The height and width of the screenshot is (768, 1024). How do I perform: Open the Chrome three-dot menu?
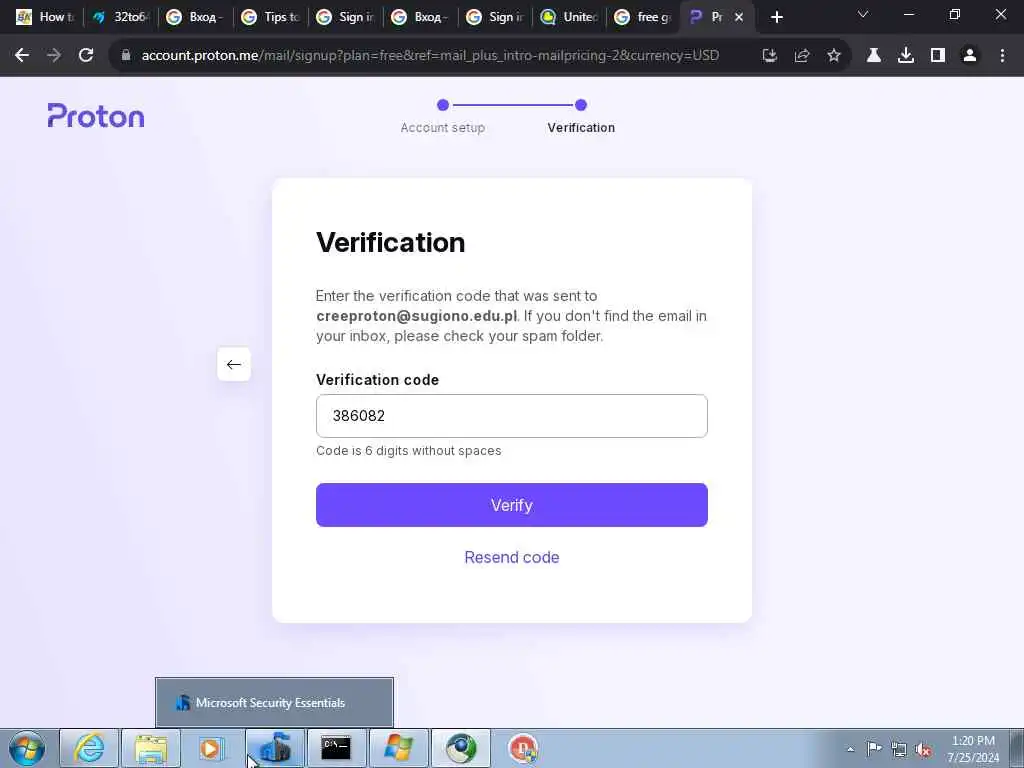1002,56
